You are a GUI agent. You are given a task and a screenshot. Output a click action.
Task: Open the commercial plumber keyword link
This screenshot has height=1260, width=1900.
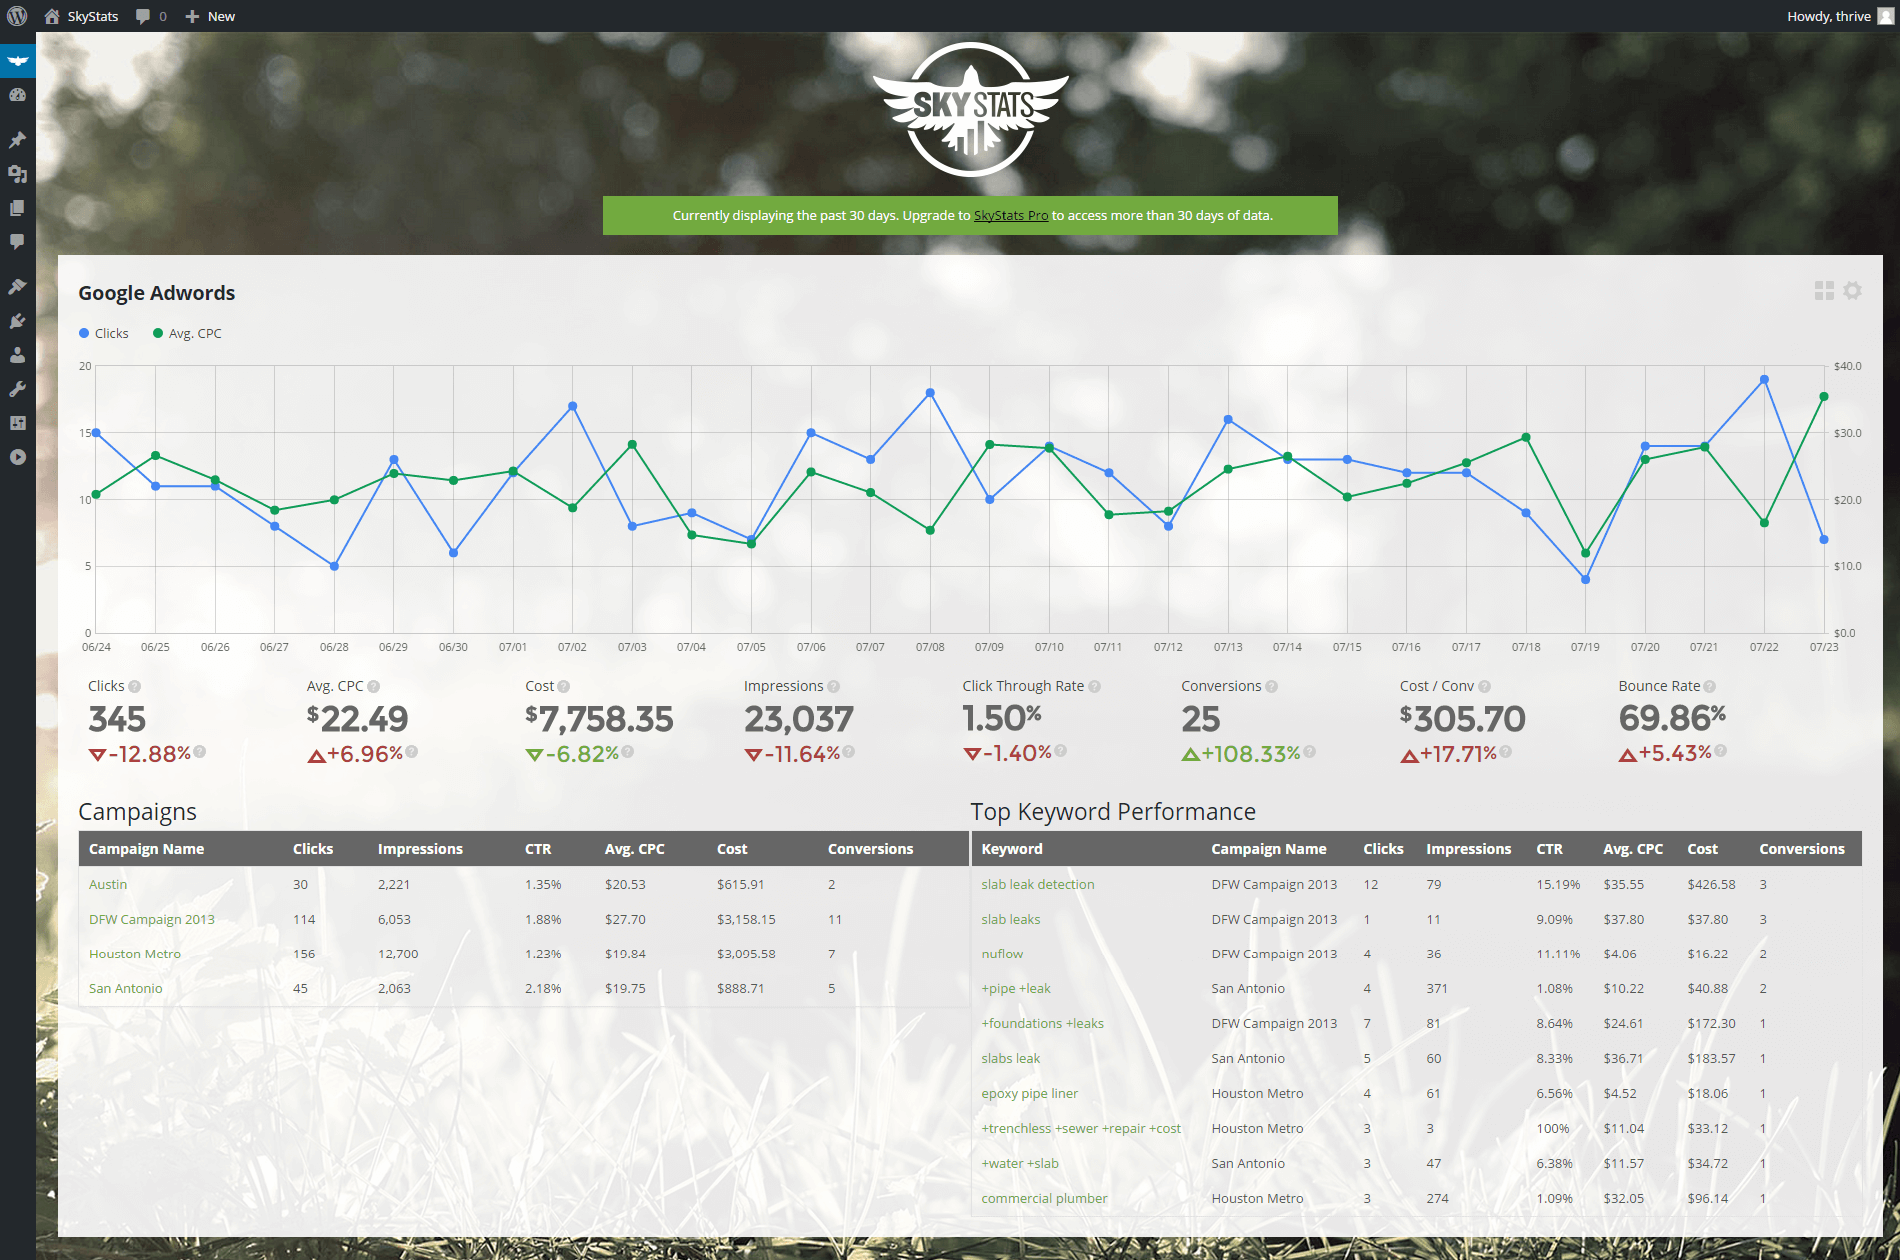click(x=1045, y=1198)
